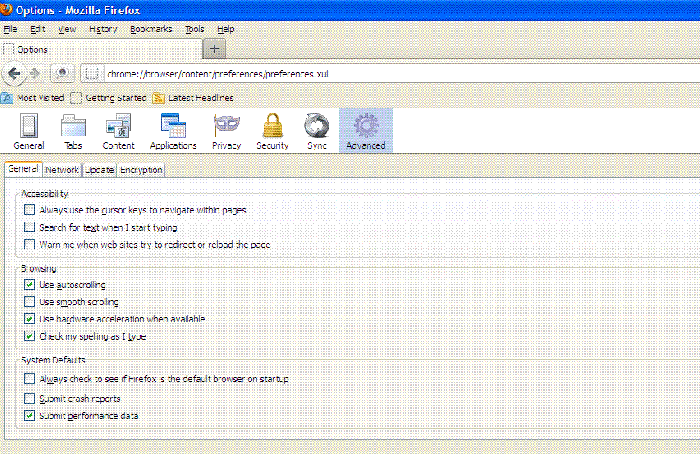Click the Advanced gear icon

click(x=365, y=130)
